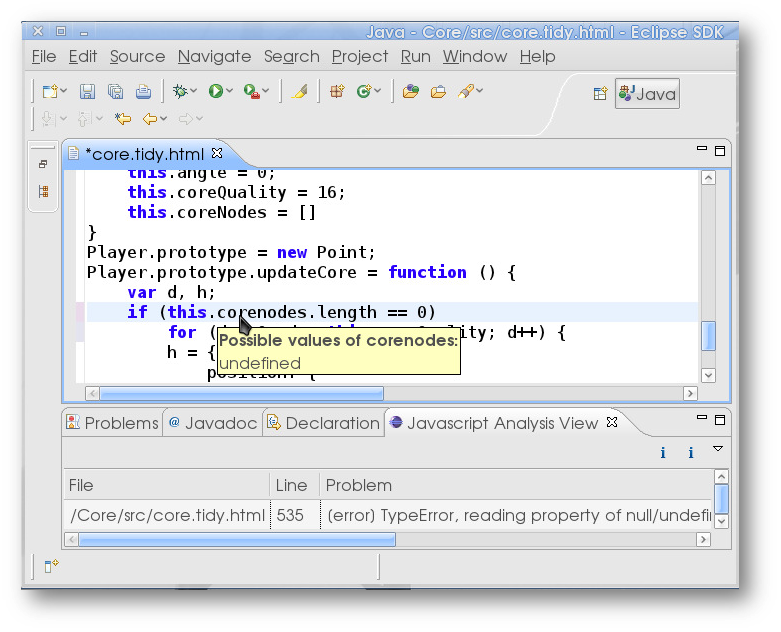Image resolution: width=781 pixels, height=632 pixels.
Task: Click the Back navigation arrow
Action: click(150, 119)
